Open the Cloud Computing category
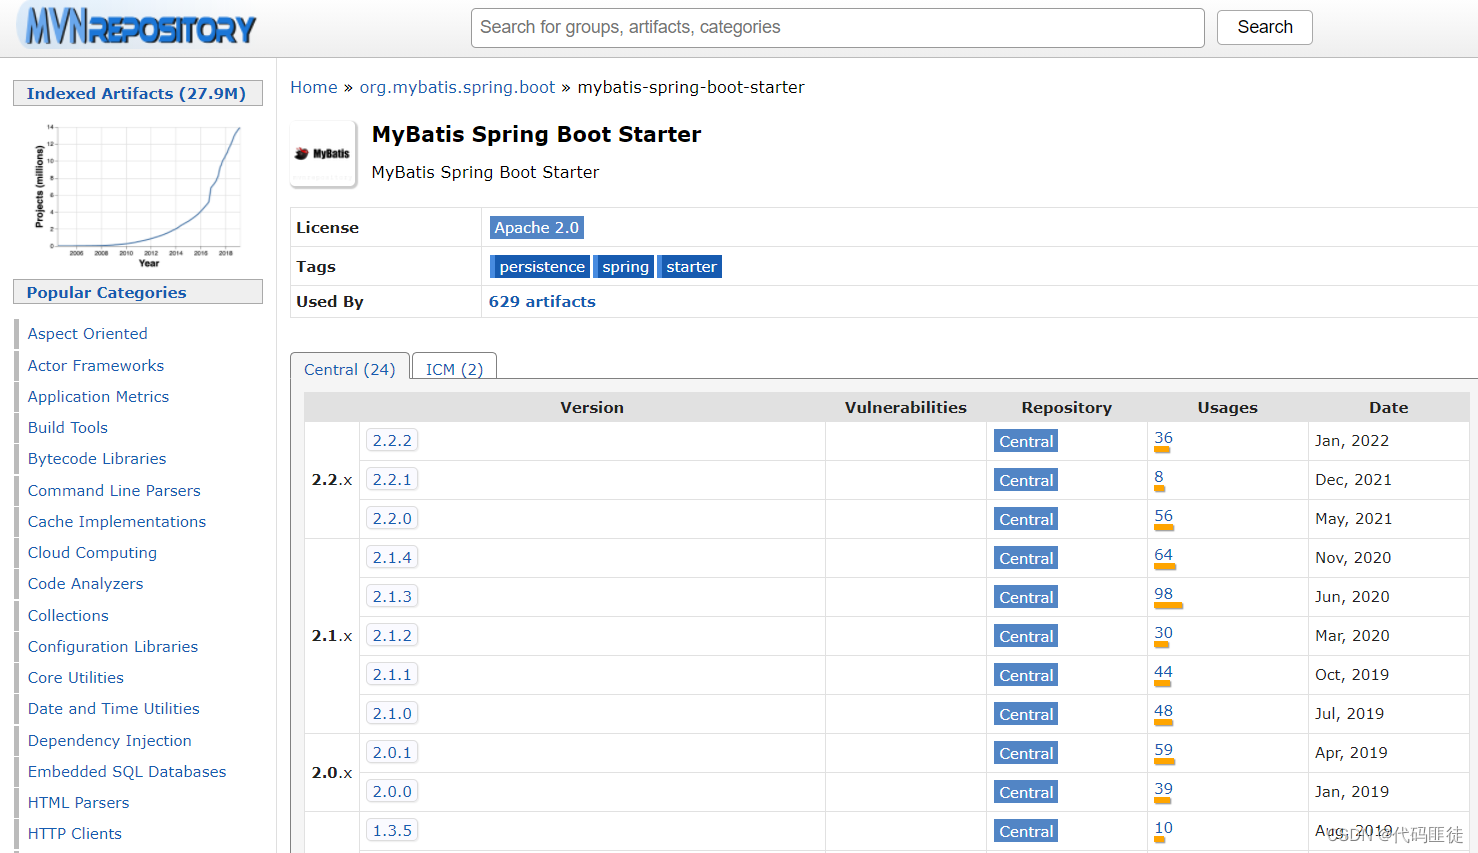This screenshot has width=1478, height=853. tap(92, 553)
